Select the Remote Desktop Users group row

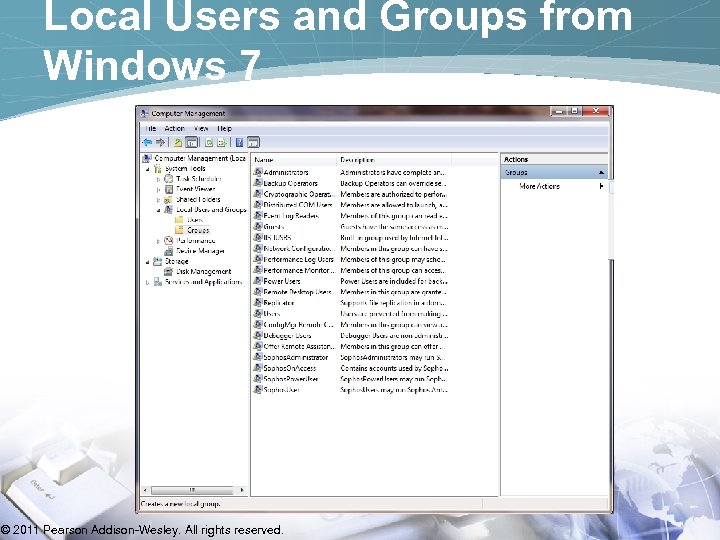(x=351, y=292)
